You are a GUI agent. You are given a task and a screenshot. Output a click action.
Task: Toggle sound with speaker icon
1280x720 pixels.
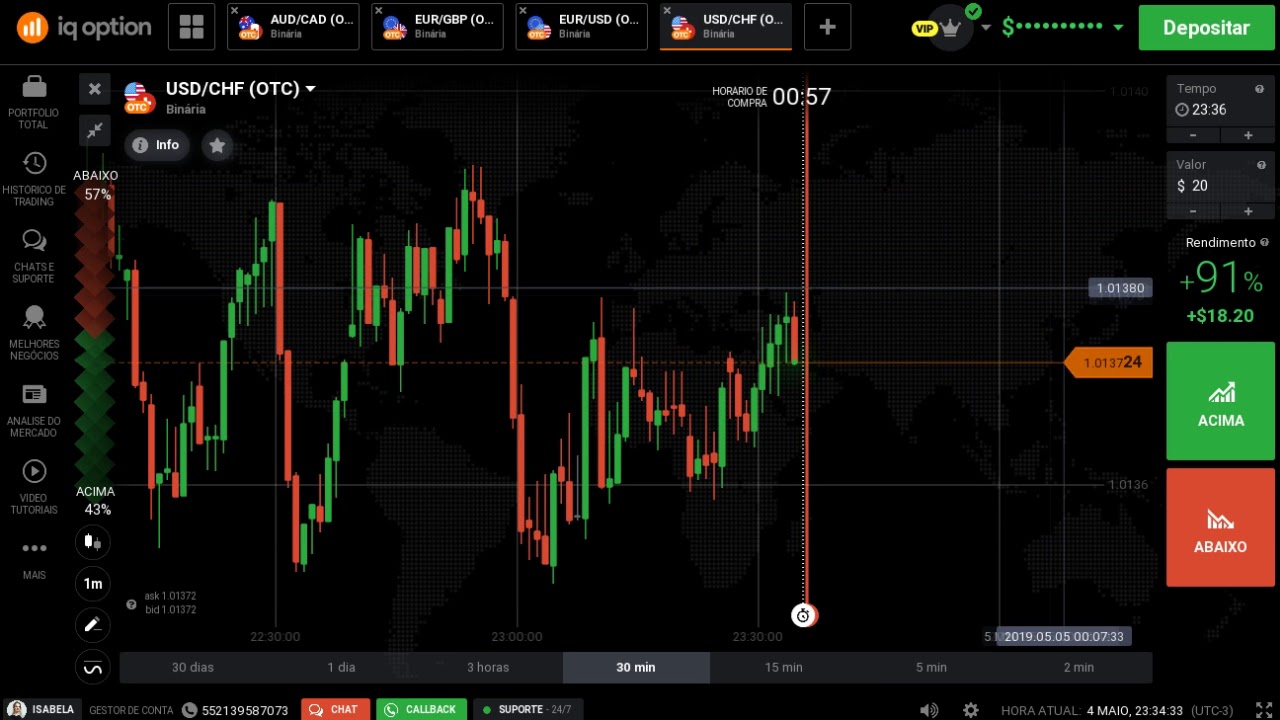pos(929,710)
